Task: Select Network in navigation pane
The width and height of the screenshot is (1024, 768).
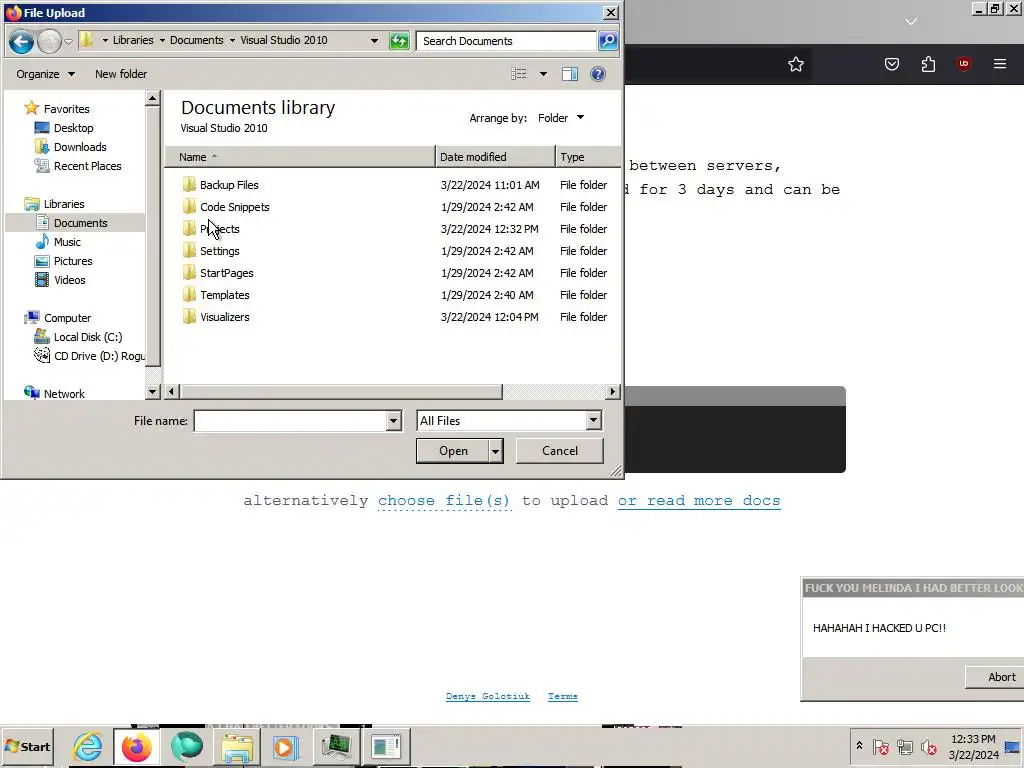Action: tap(64, 394)
